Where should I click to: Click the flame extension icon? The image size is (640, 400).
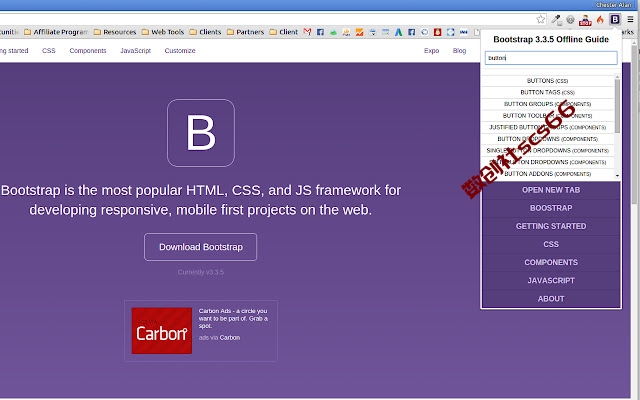click(600, 19)
